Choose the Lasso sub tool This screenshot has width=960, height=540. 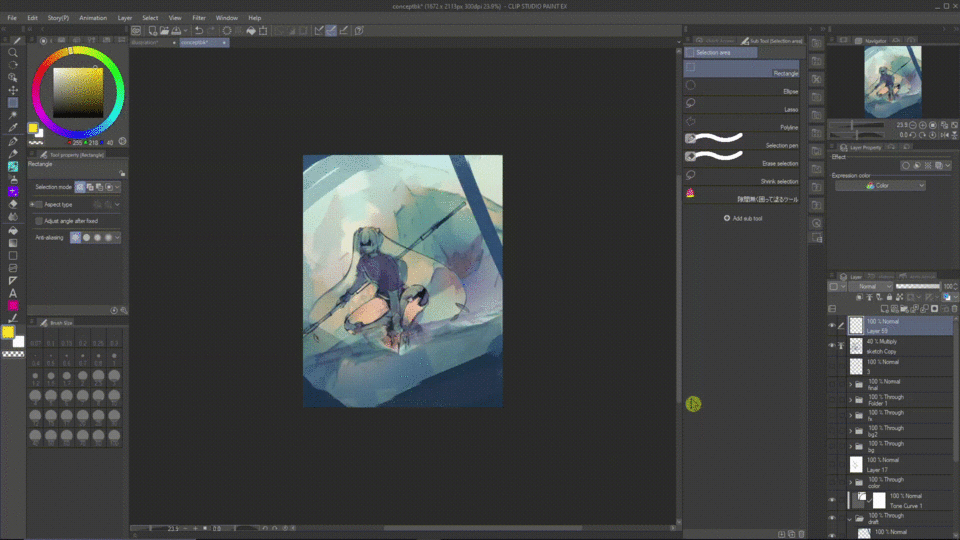[741, 105]
